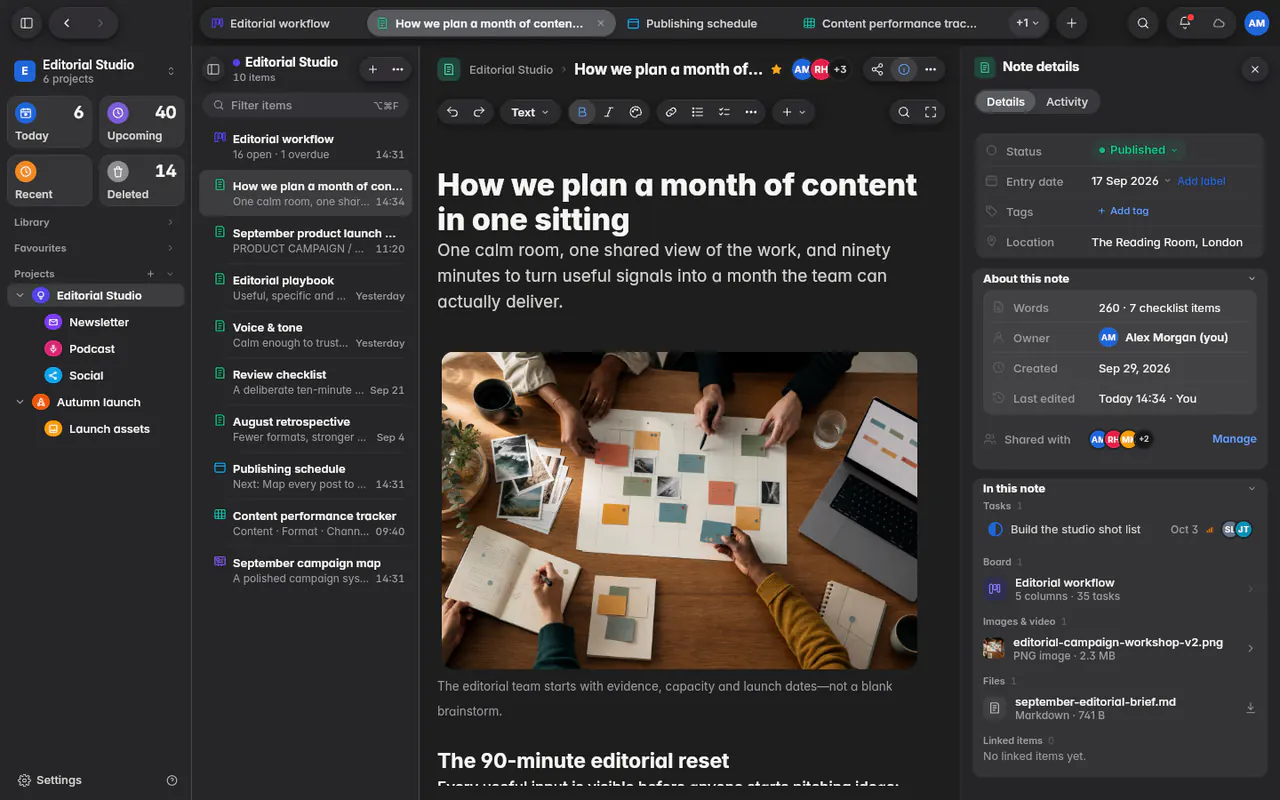
Task: Insert a checklist from the toolbar
Action: (725, 112)
